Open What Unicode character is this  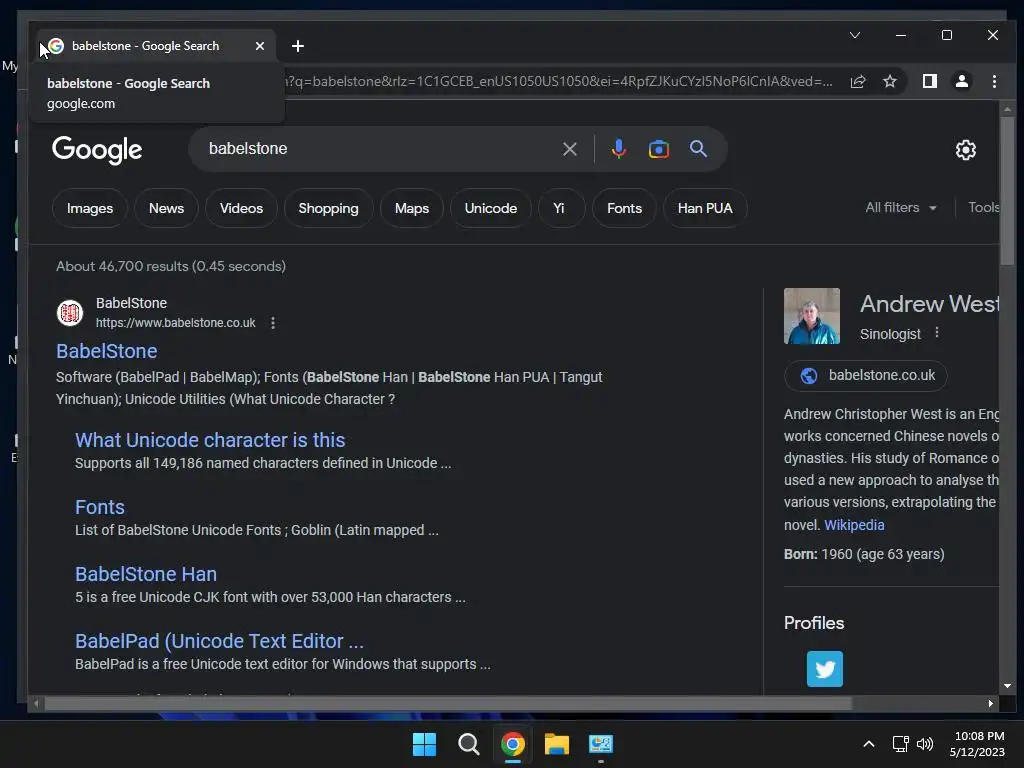(210, 440)
